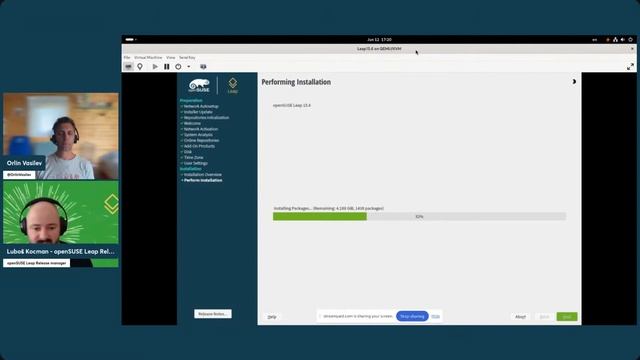Click Stop sharing button
Viewport: 640px width, 360px height.
pyautogui.click(x=412, y=316)
